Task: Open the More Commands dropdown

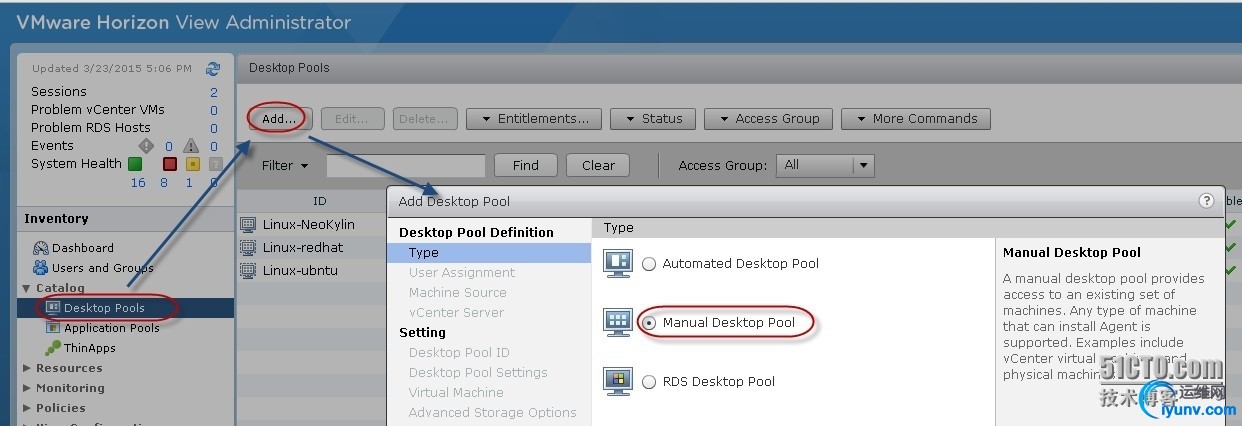Action: (x=915, y=119)
